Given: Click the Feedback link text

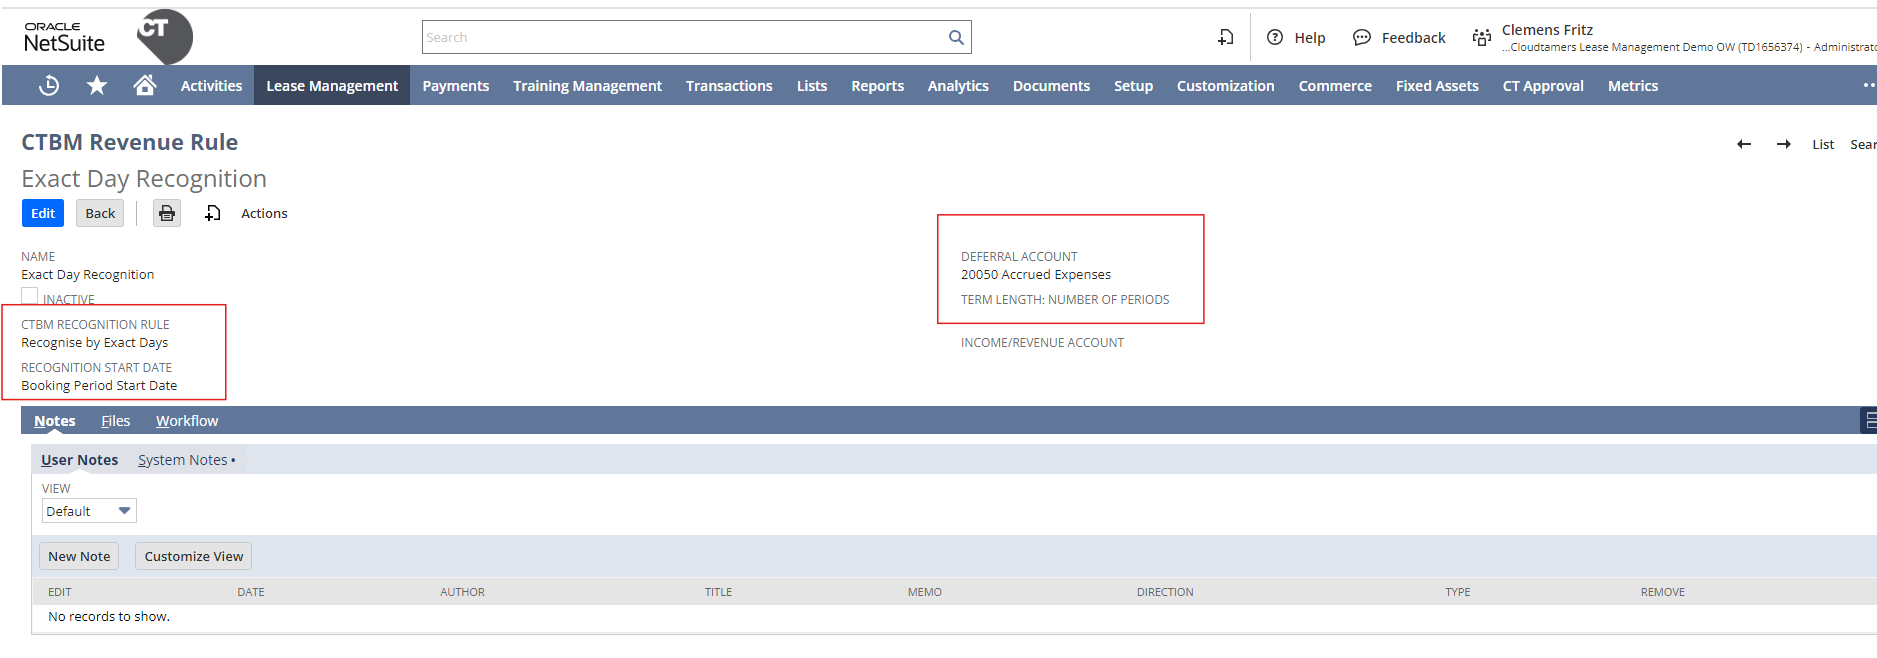Looking at the screenshot, I should 1414,37.
